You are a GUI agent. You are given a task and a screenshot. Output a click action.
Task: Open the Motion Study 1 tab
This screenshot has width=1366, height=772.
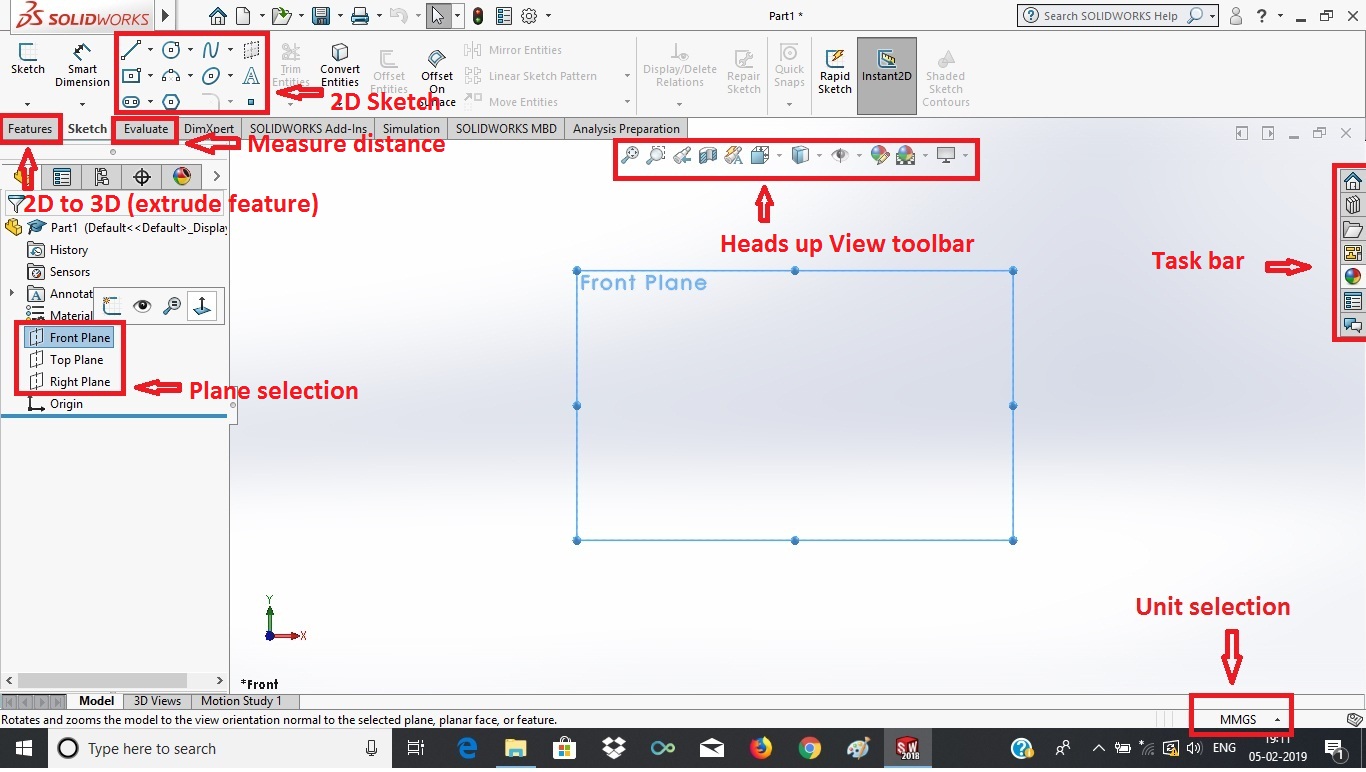tap(242, 701)
